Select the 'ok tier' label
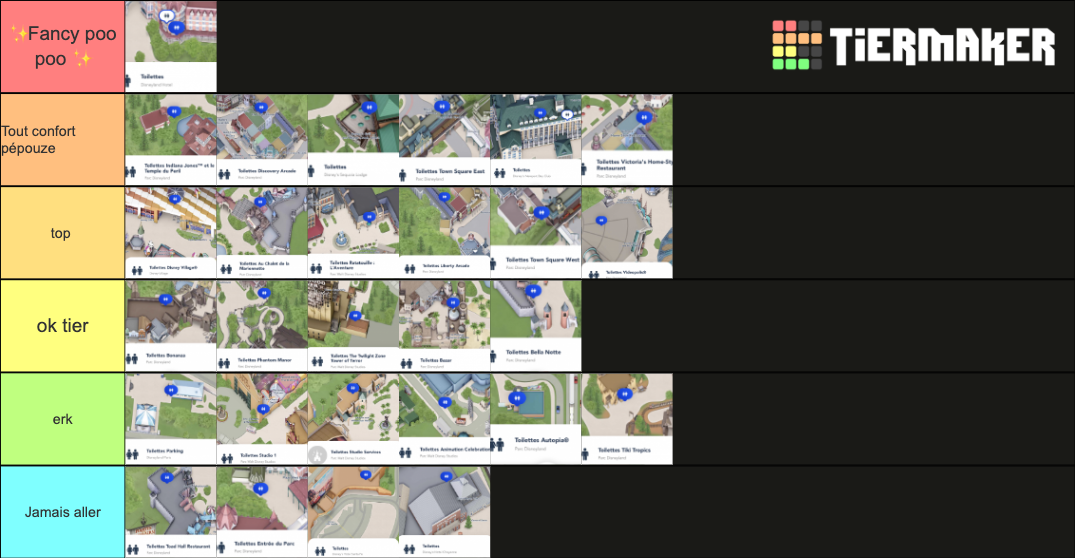 62,326
